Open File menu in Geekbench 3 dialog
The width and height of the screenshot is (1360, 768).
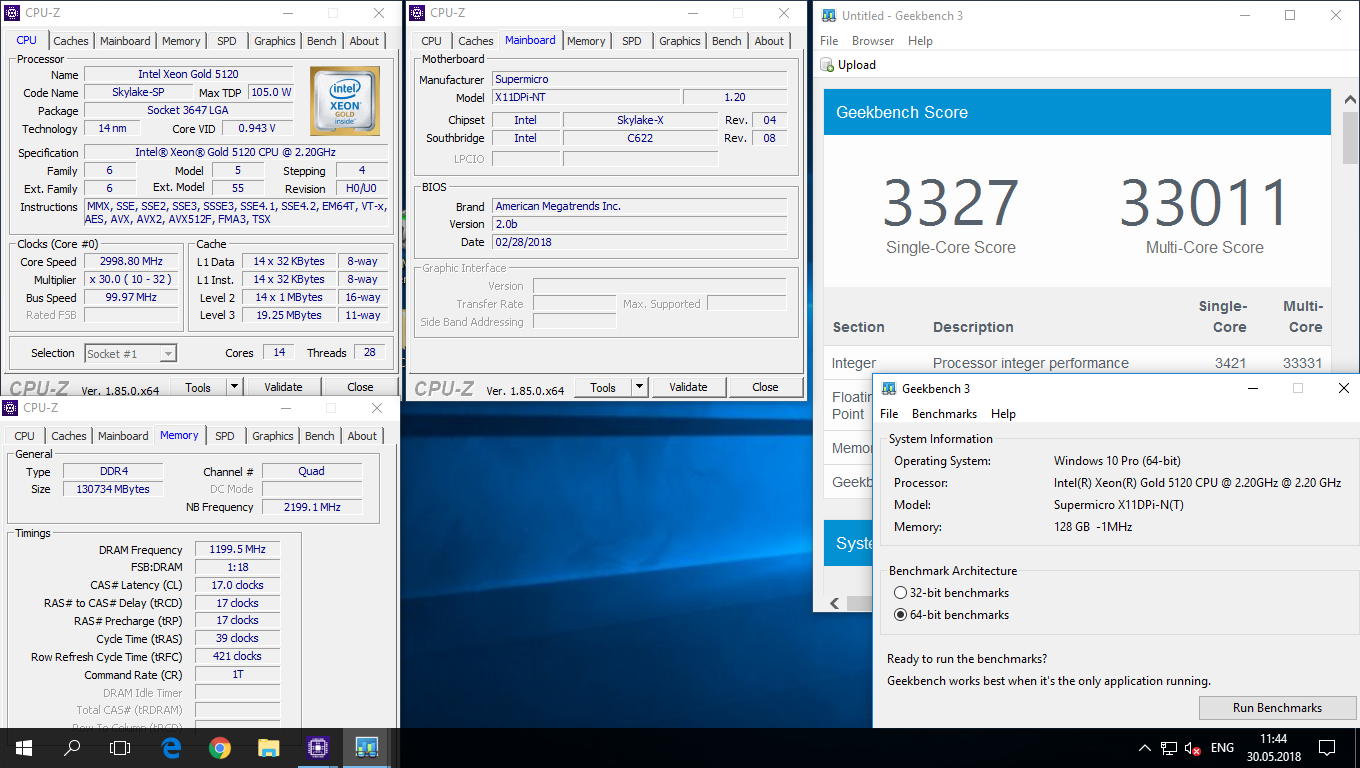[889, 414]
